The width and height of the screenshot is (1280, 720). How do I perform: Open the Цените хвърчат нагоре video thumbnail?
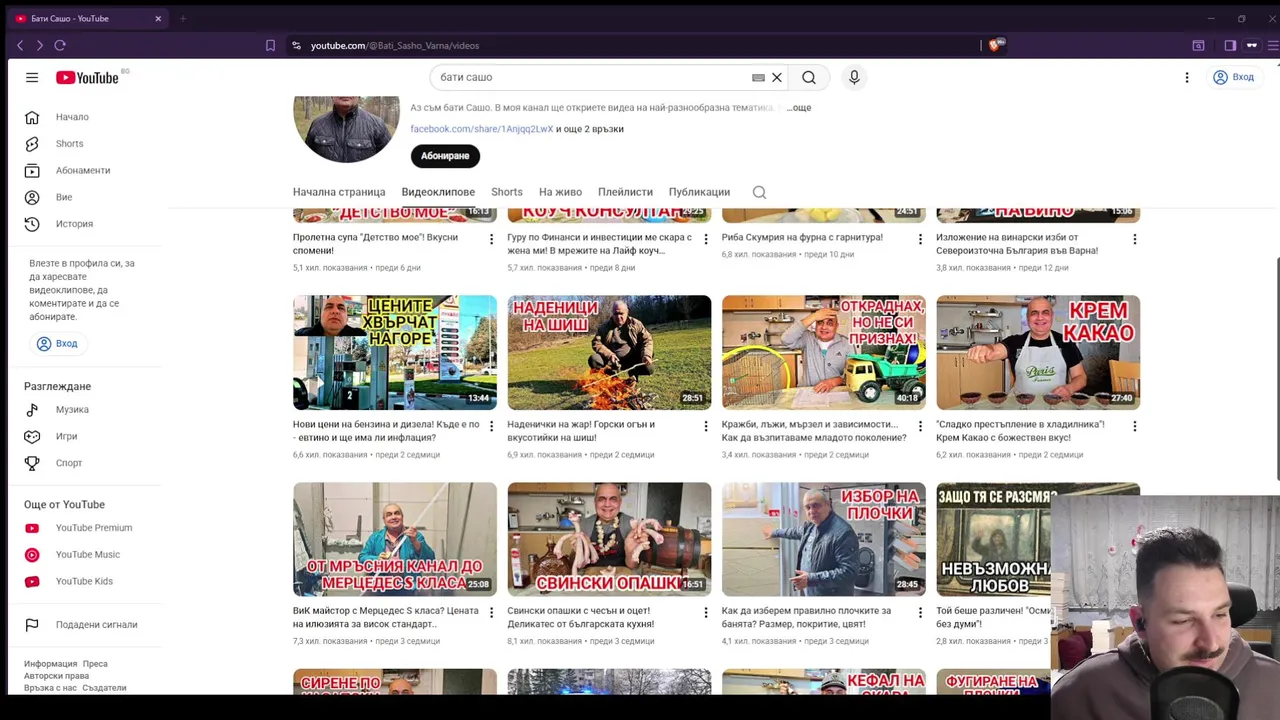(394, 352)
